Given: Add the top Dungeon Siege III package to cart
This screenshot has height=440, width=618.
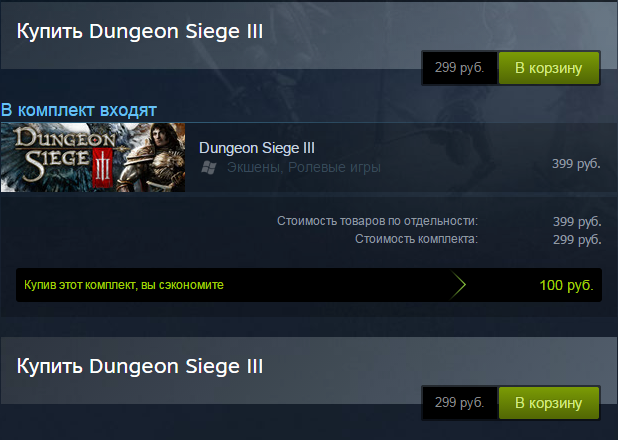Looking at the screenshot, I should coord(549,68).
